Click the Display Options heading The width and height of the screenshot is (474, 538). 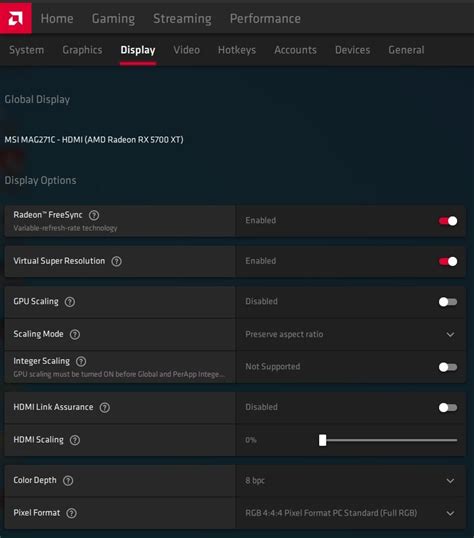pos(40,180)
